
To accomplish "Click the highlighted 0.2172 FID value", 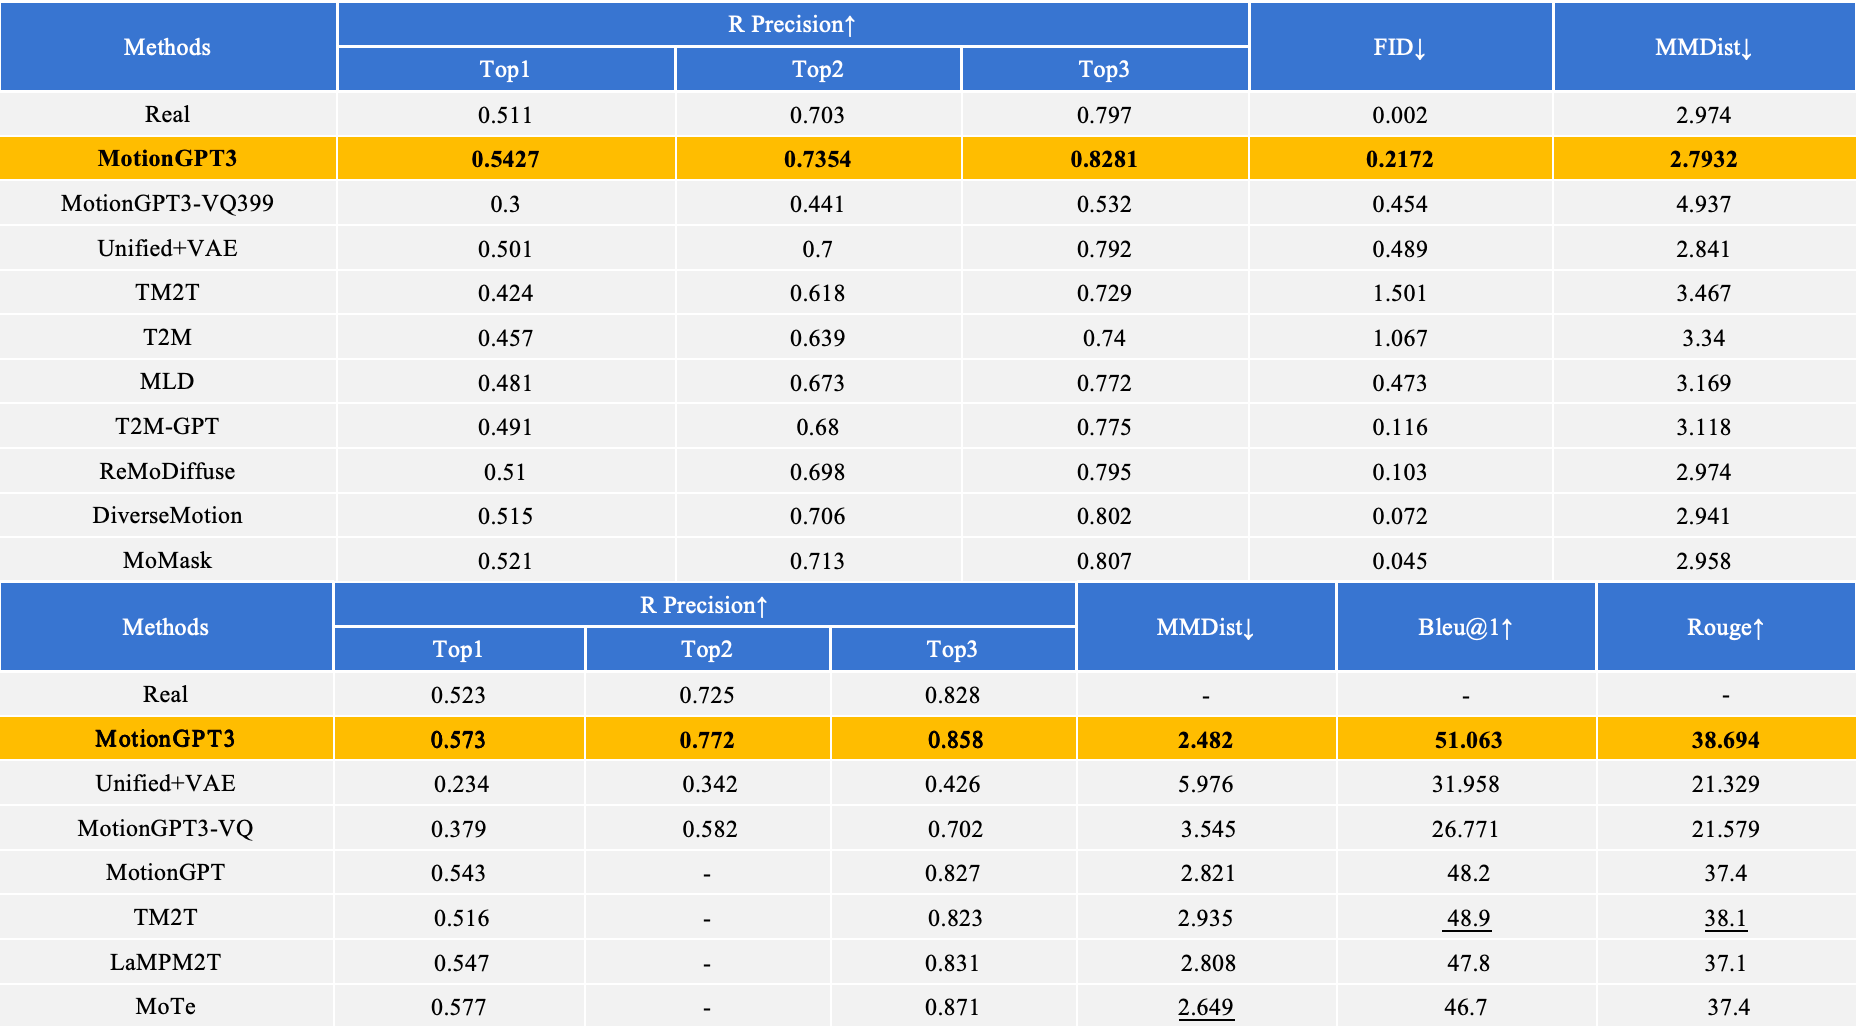I will tap(1399, 159).
